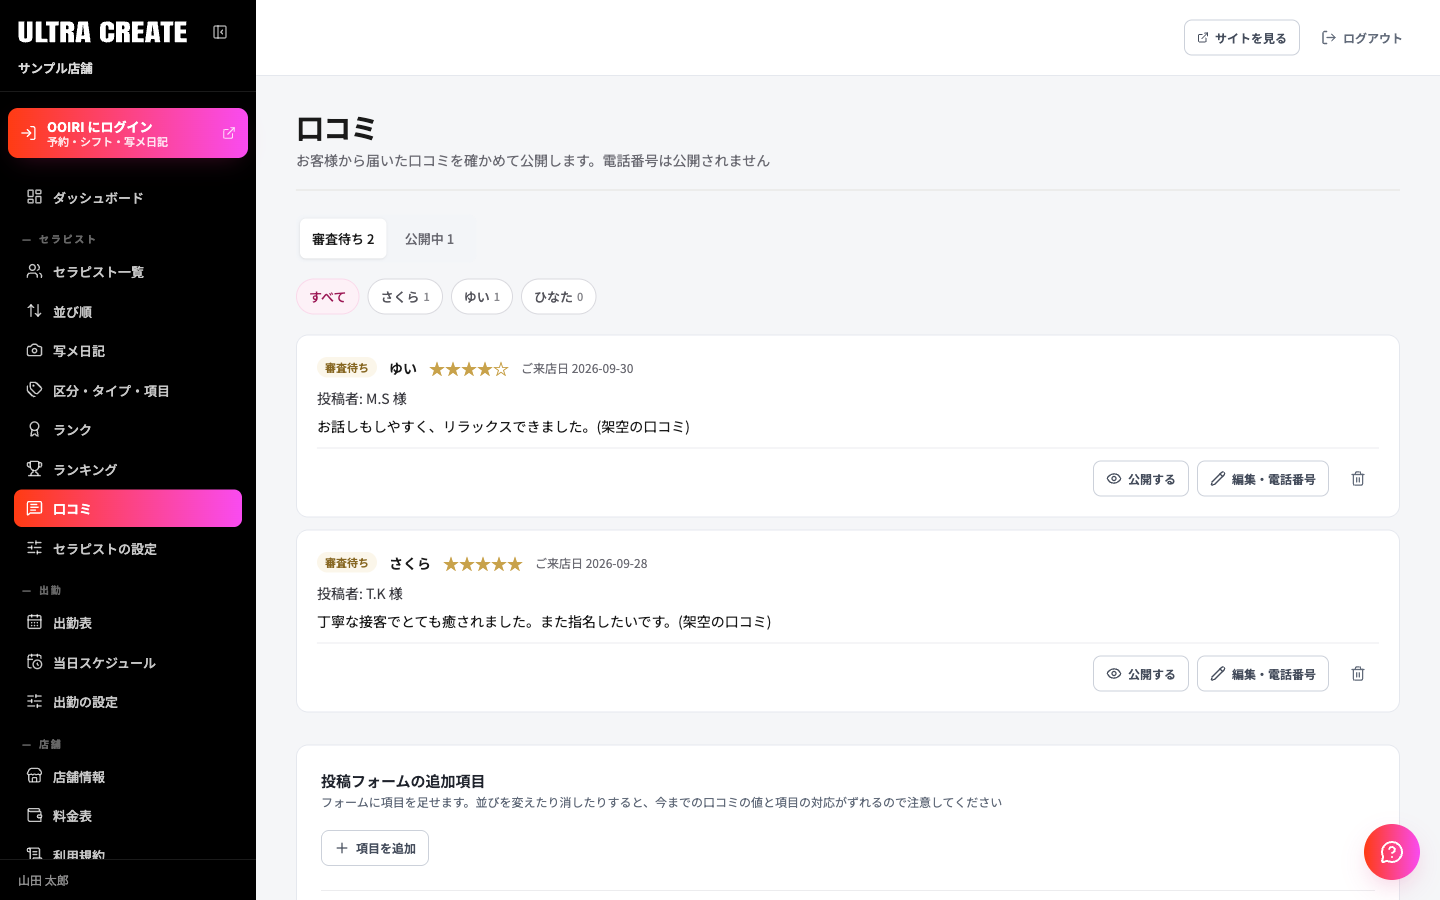
Task: Delete さくら's review with trash icon
Action: (1358, 674)
